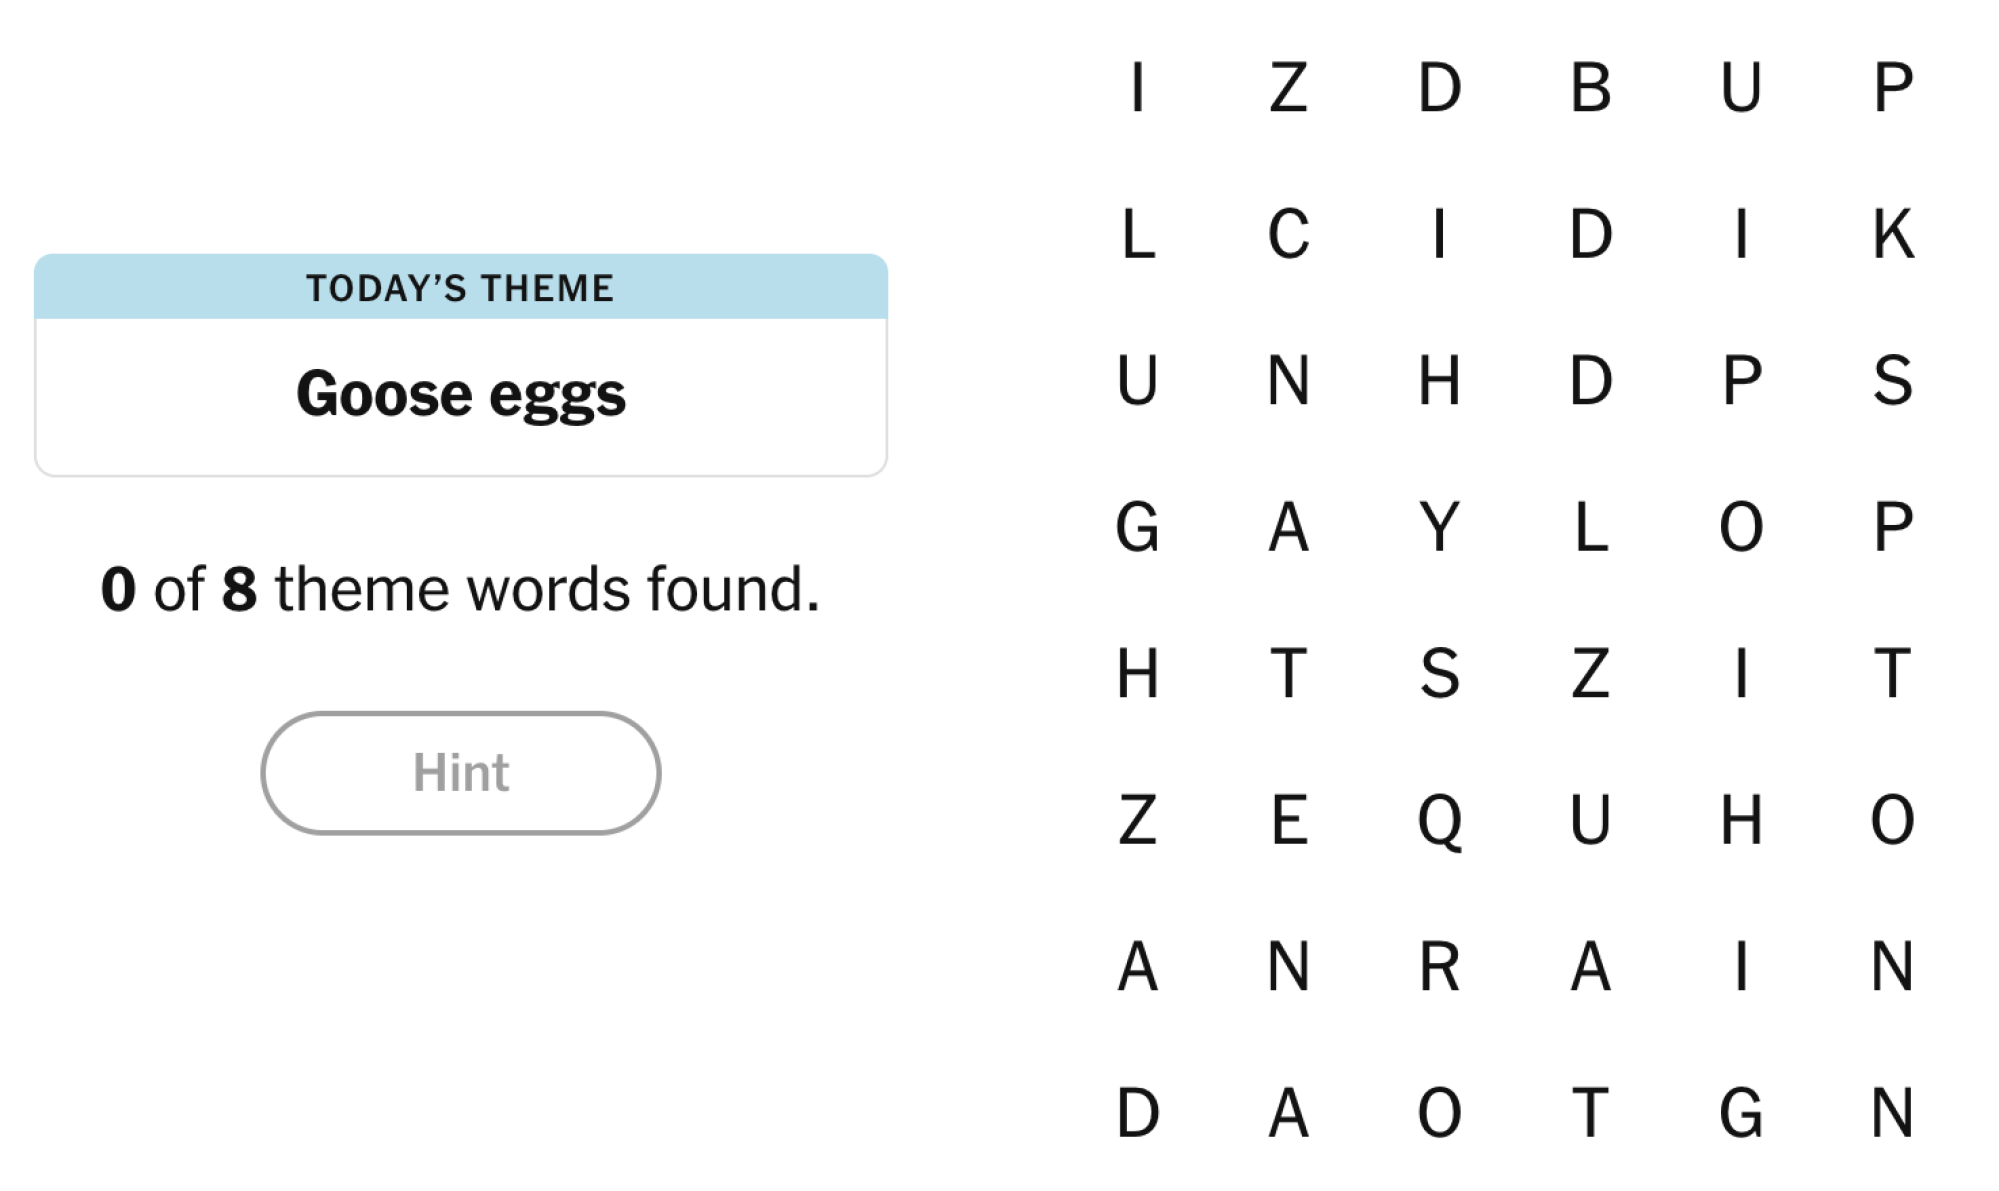1999x1191 pixels.
Task: Select the final letter N bottom right
Action: pyautogui.click(x=1893, y=1110)
